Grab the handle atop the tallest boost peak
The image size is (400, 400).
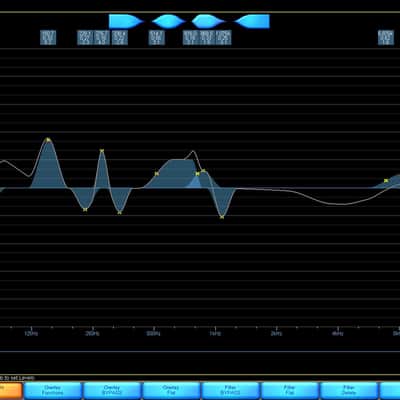coord(48,140)
